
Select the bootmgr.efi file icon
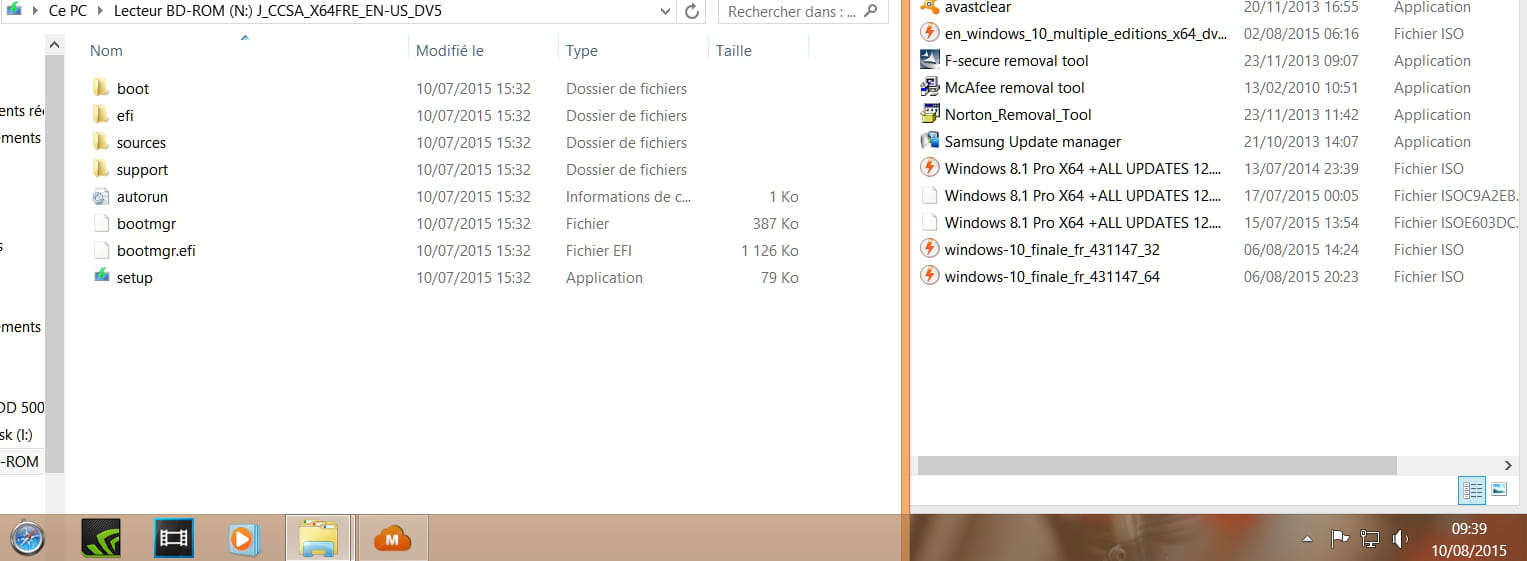coord(100,250)
